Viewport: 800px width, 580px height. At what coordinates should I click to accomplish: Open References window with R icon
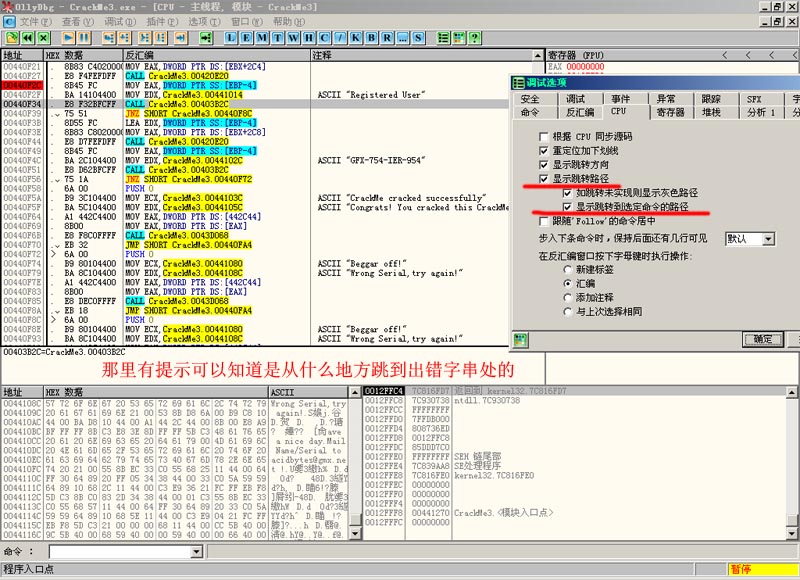[387, 38]
